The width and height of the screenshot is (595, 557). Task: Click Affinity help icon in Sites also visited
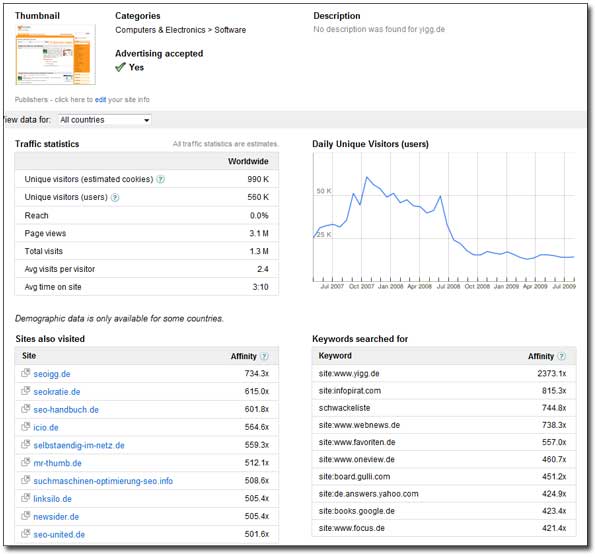click(264, 356)
